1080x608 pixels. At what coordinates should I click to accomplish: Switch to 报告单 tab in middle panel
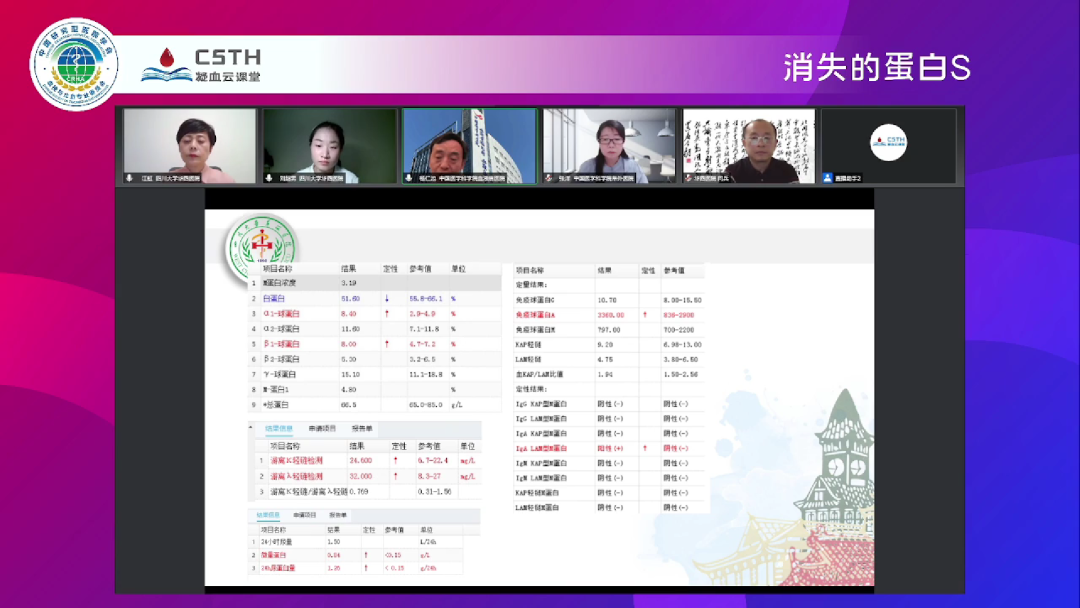(x=360, y=428)
